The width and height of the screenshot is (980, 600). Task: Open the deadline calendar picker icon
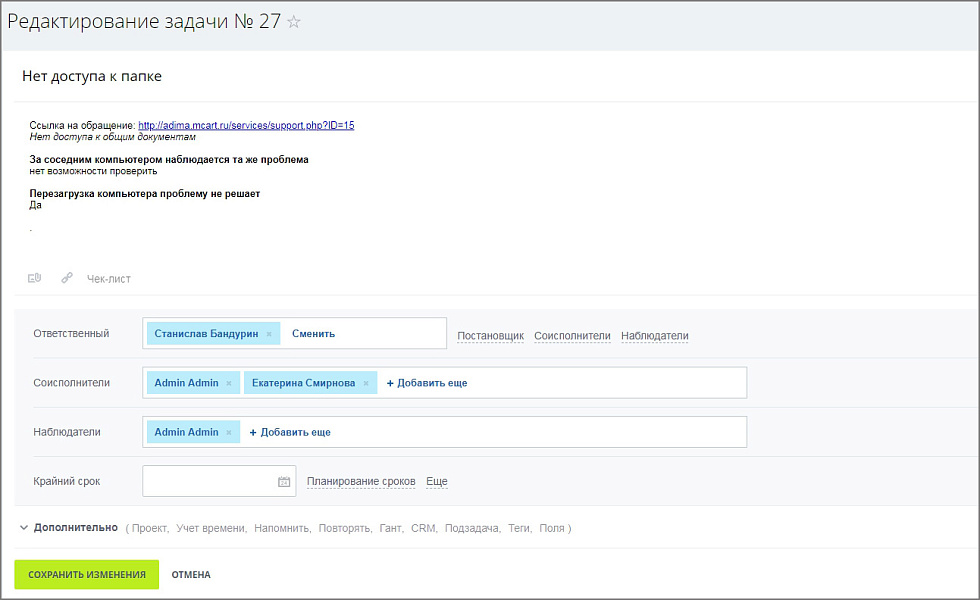pyautogui.click(x=284, y=482)
